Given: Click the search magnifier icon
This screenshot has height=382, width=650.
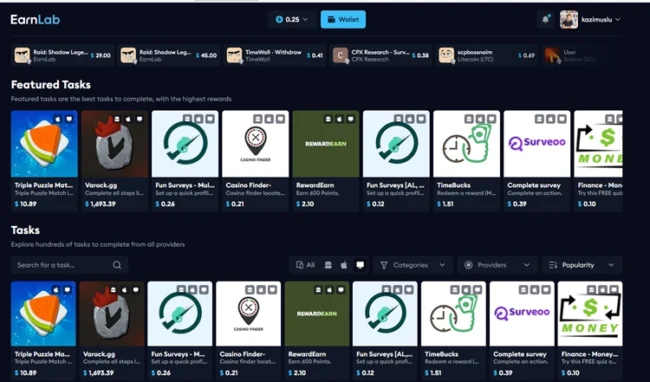Looking at the screenshot, I should 117,265.
